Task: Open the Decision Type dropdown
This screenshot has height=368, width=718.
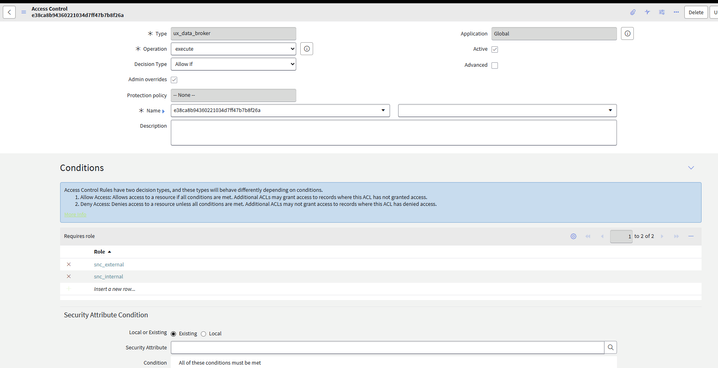Action: [234, 64]
